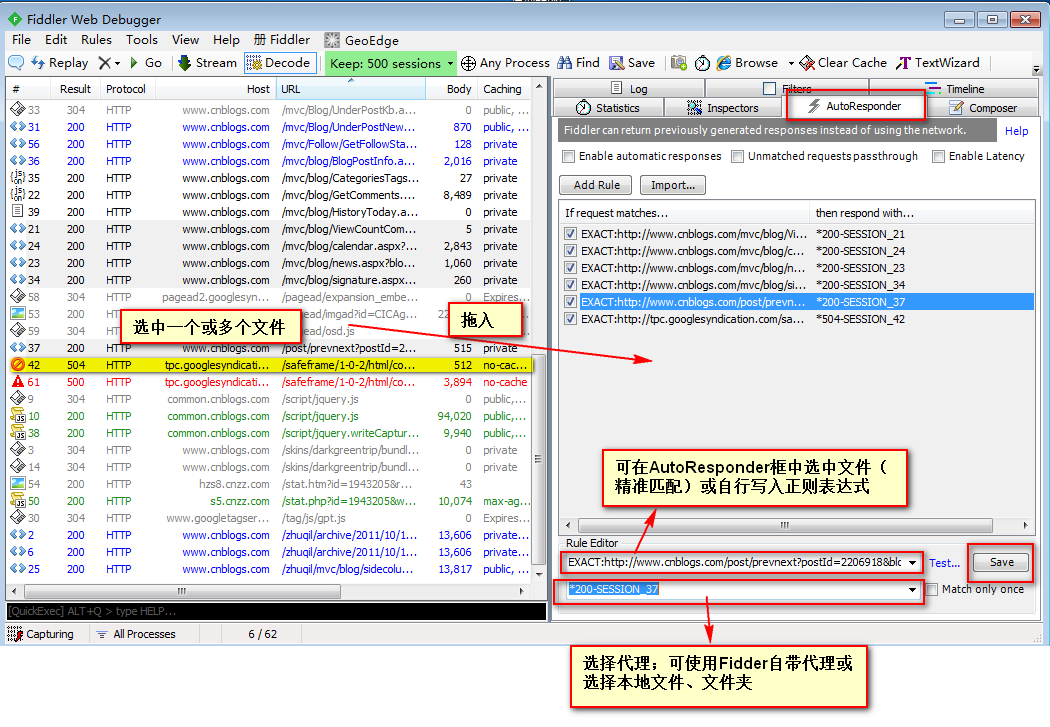Click the Browse Internet Explorer icon

point(724,63)
